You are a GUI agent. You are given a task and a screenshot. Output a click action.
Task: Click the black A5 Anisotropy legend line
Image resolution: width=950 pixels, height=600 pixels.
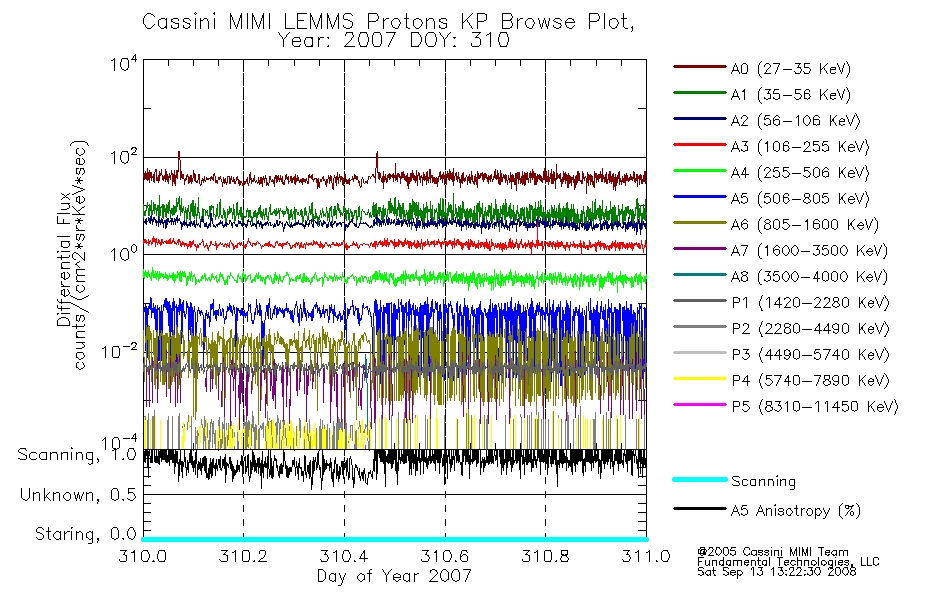pyautogui.click(x=700, y=508)
